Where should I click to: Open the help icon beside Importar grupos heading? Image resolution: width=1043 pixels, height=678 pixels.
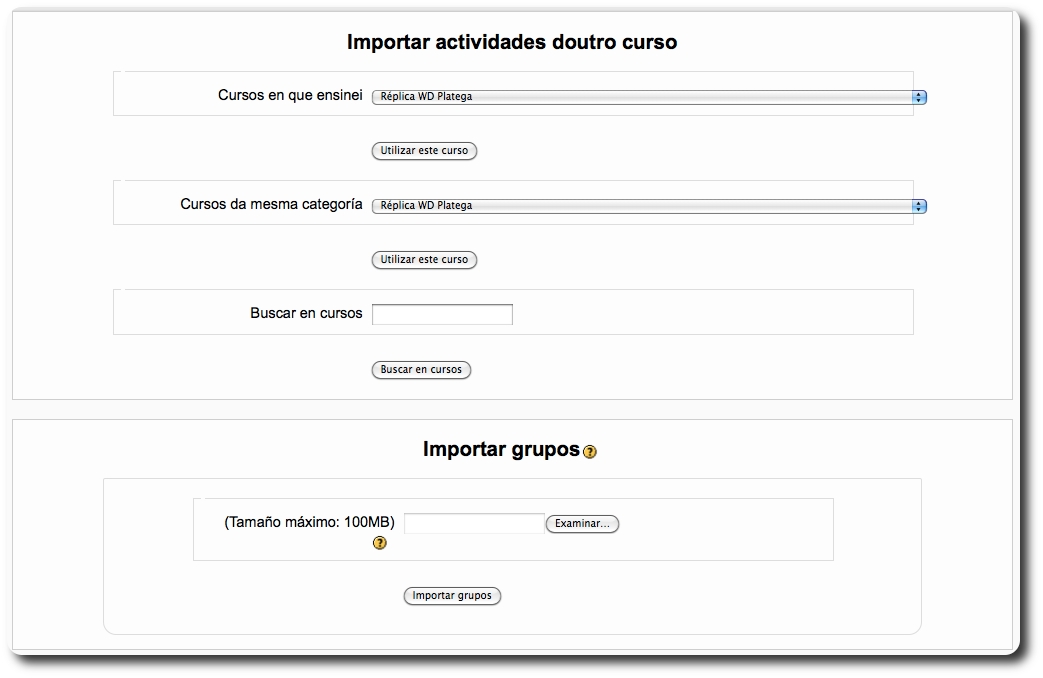(x=589, y=453)
